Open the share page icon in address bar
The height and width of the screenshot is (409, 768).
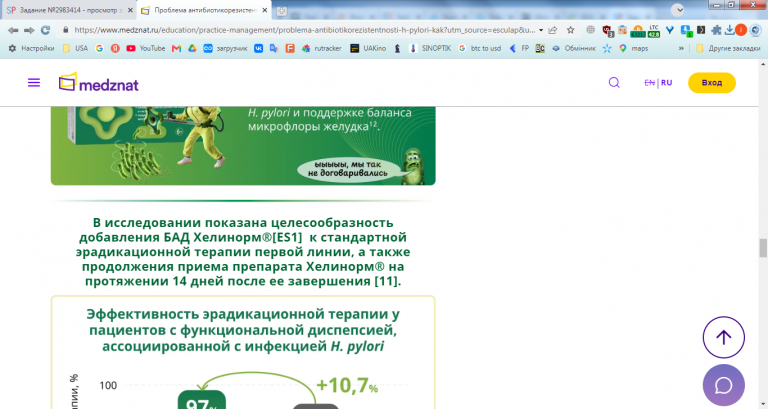click(x=552, y=30)
